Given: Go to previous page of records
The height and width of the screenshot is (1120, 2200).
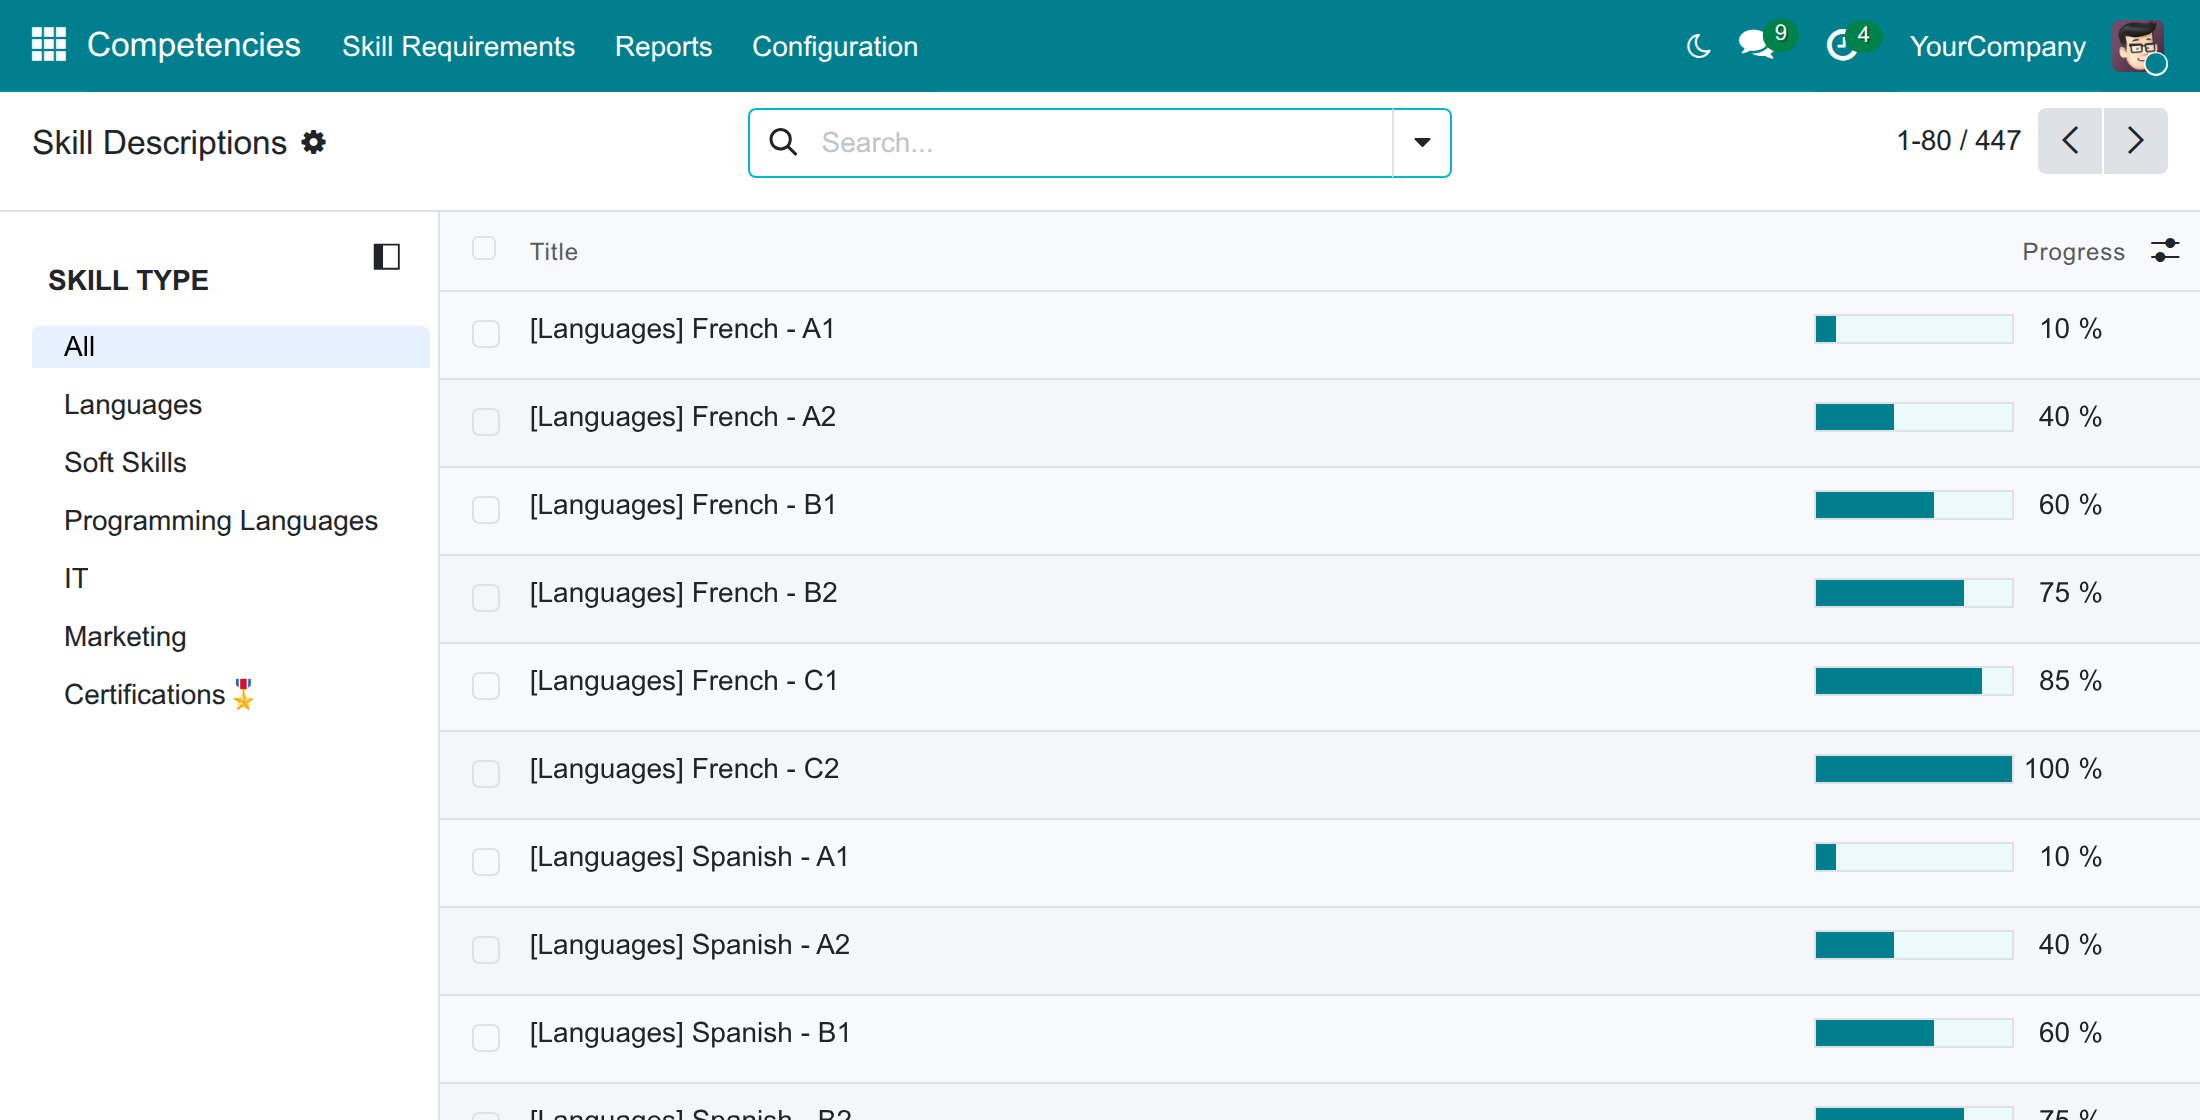Looking at the screenshot, I should click(x=2070, y=141).
